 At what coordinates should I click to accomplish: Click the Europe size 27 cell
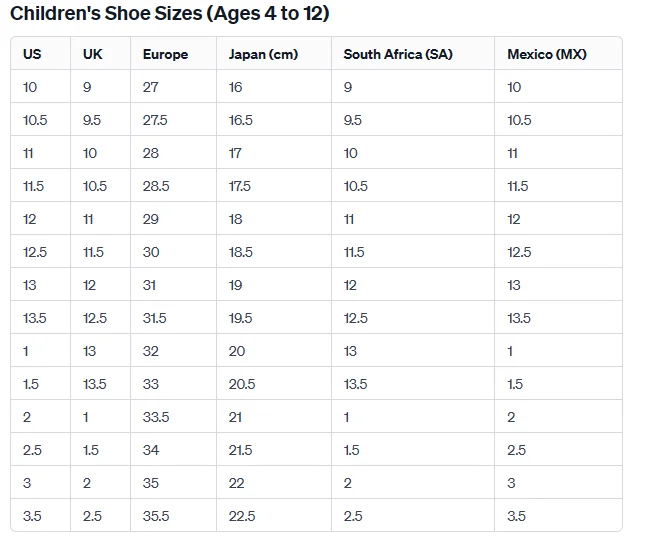[x=151, y=87]
